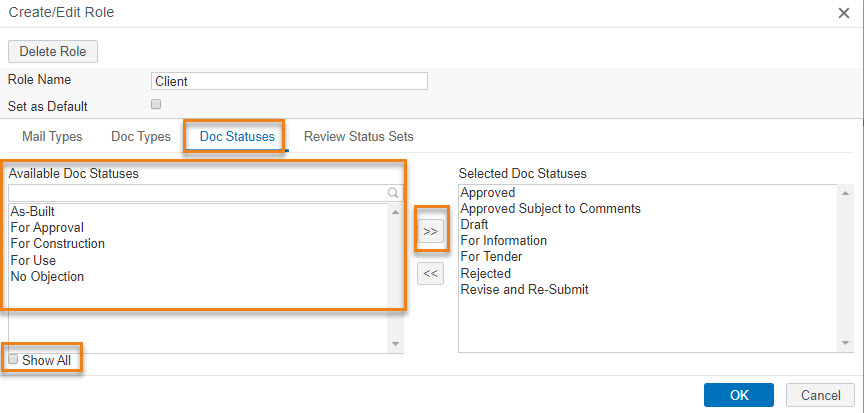Image resolution: width=864 pixels, height=413 pixels.
Task: Select No Objection in the available list
Action: tap(47, 275)
